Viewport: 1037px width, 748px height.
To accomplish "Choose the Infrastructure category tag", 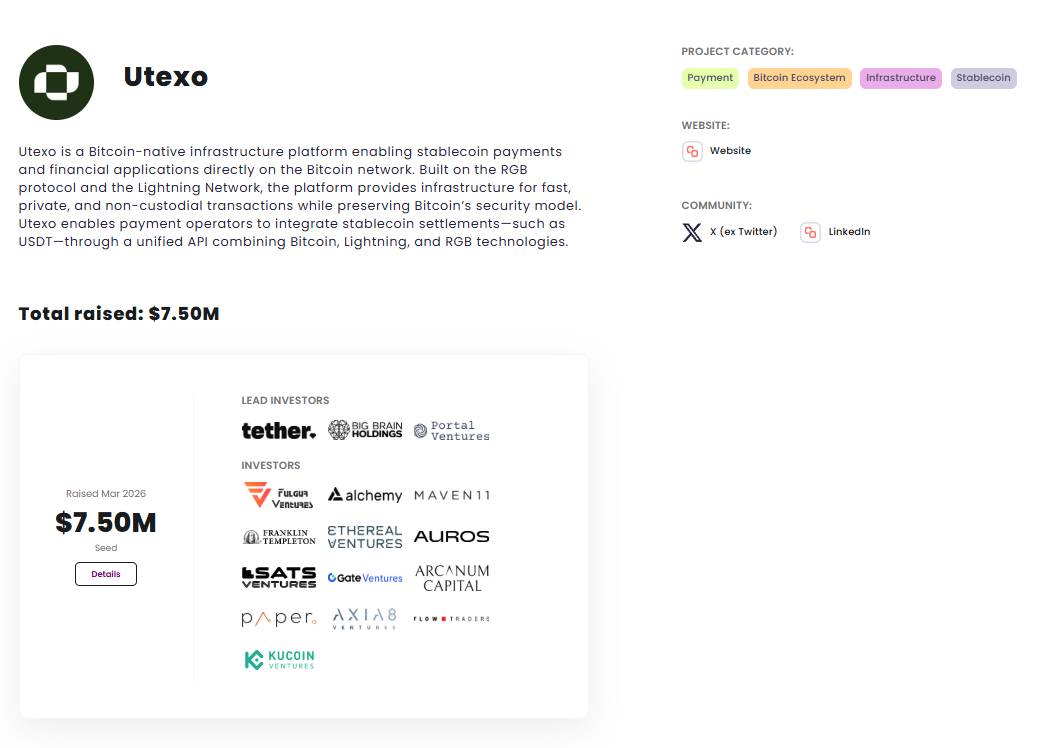I will (900, 78).
